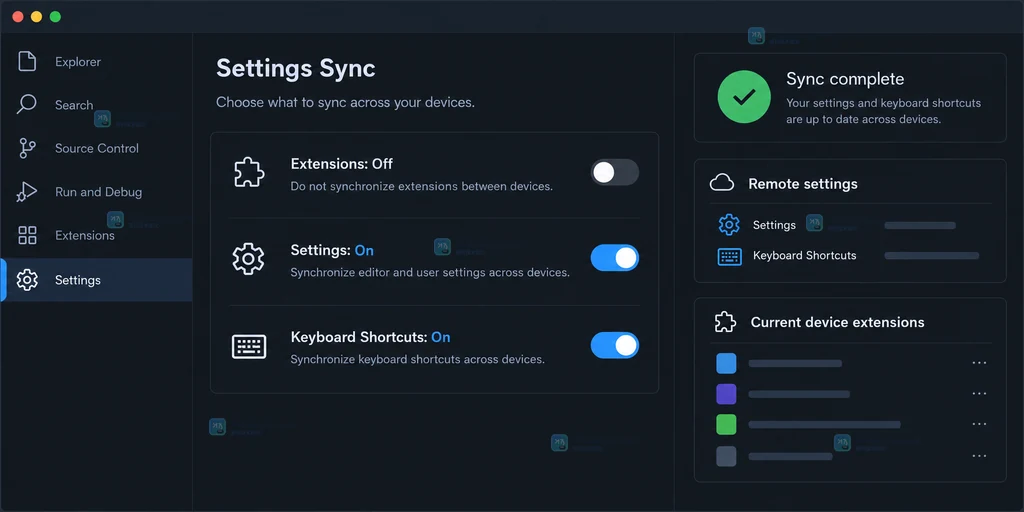Click the gear icon beside Settings in sidebar

tap(27, 280)
